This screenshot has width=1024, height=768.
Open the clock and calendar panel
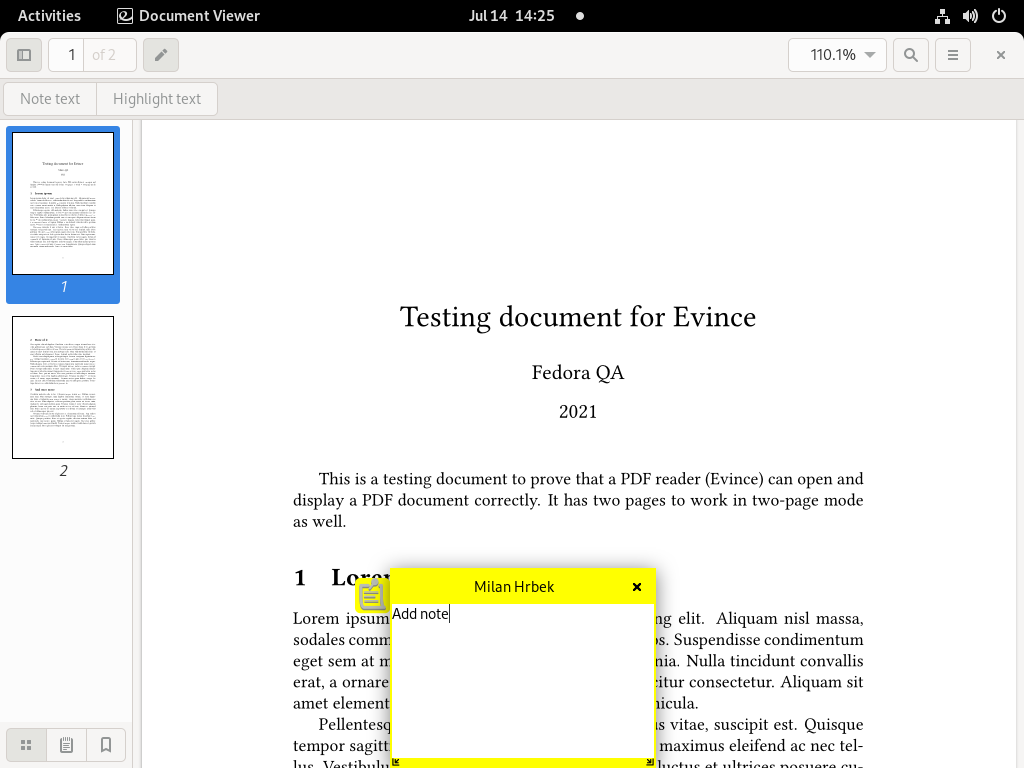tap(511, 16)
